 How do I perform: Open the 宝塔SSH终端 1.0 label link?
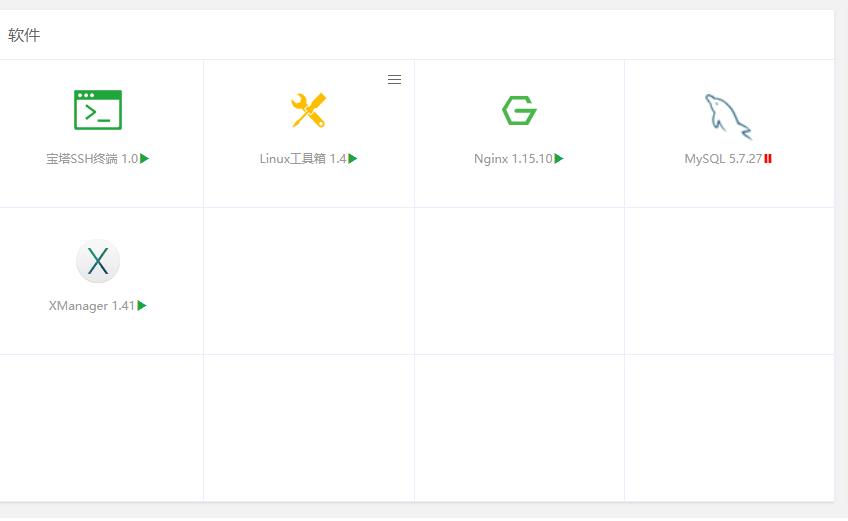tap(92, 159)
